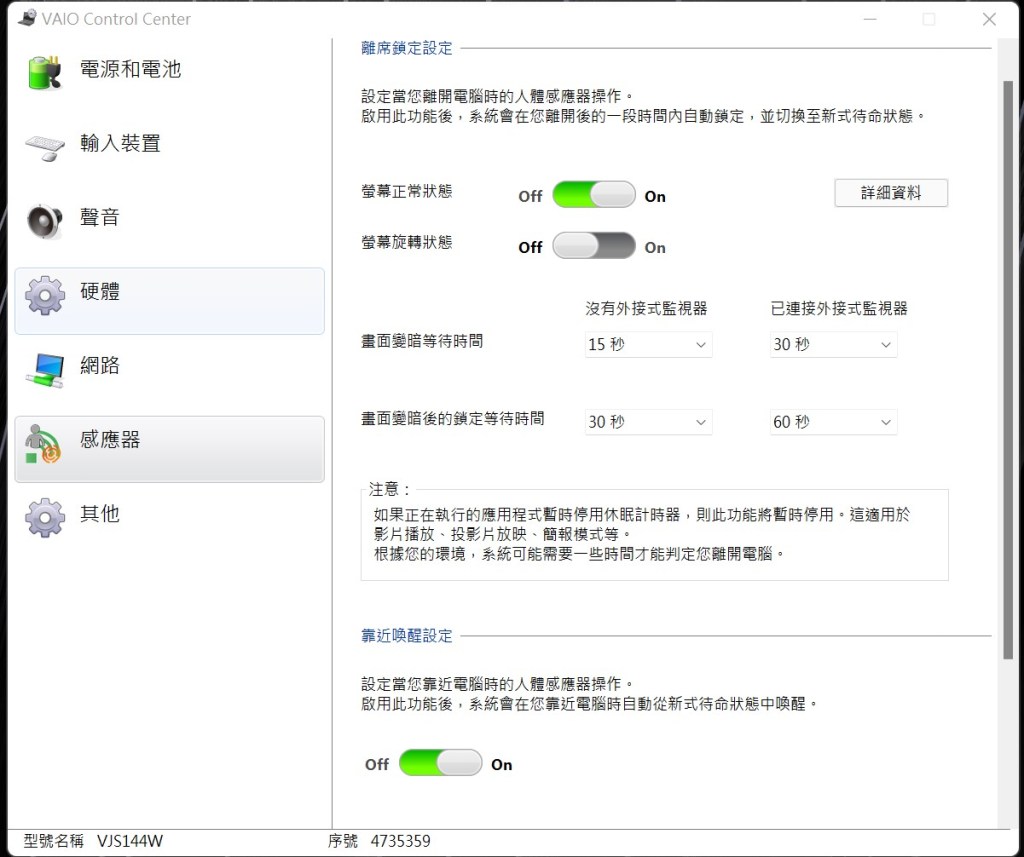Click the VAIO Control Center title bar icon
This screenshot has width=1024, height=857.
[x=26, y=19]
